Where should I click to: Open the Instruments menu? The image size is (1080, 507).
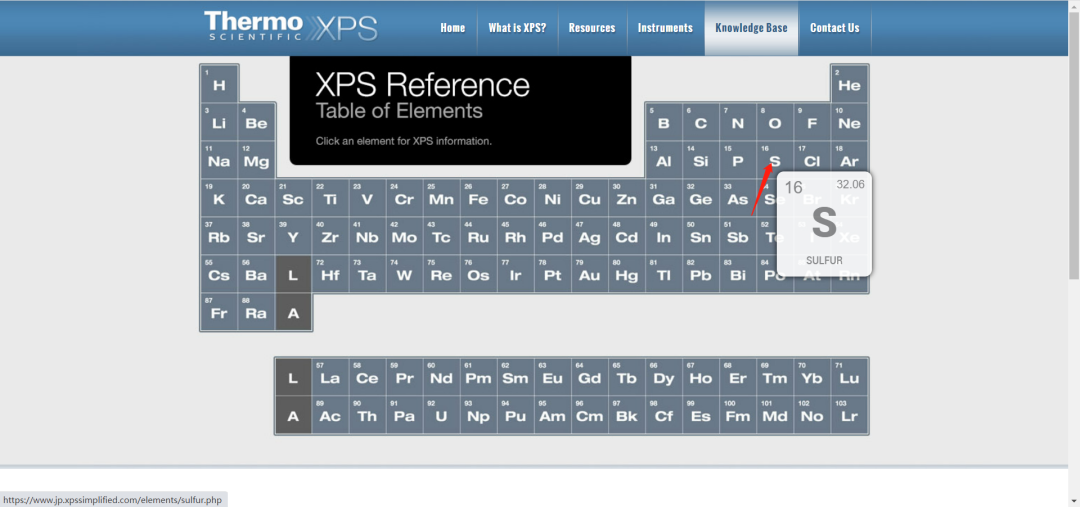pos(665,28)
